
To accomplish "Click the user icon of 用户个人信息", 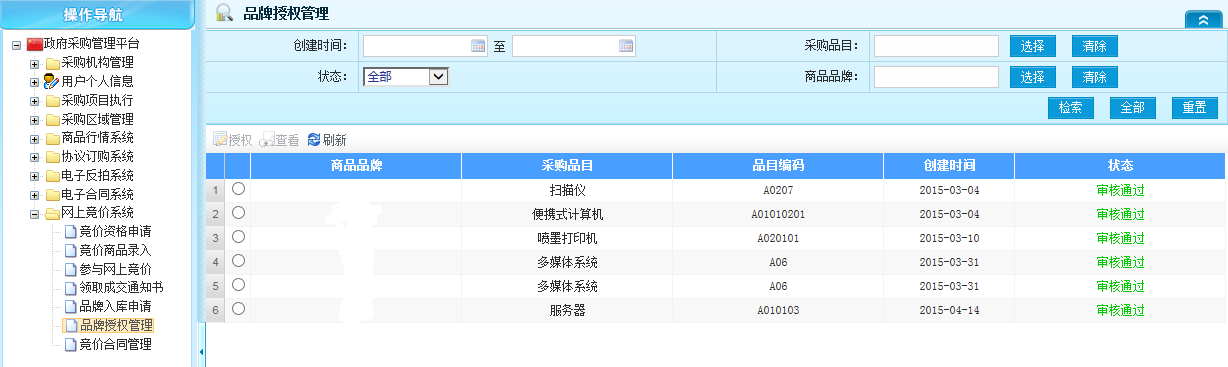I will click(x=52, y=81).
